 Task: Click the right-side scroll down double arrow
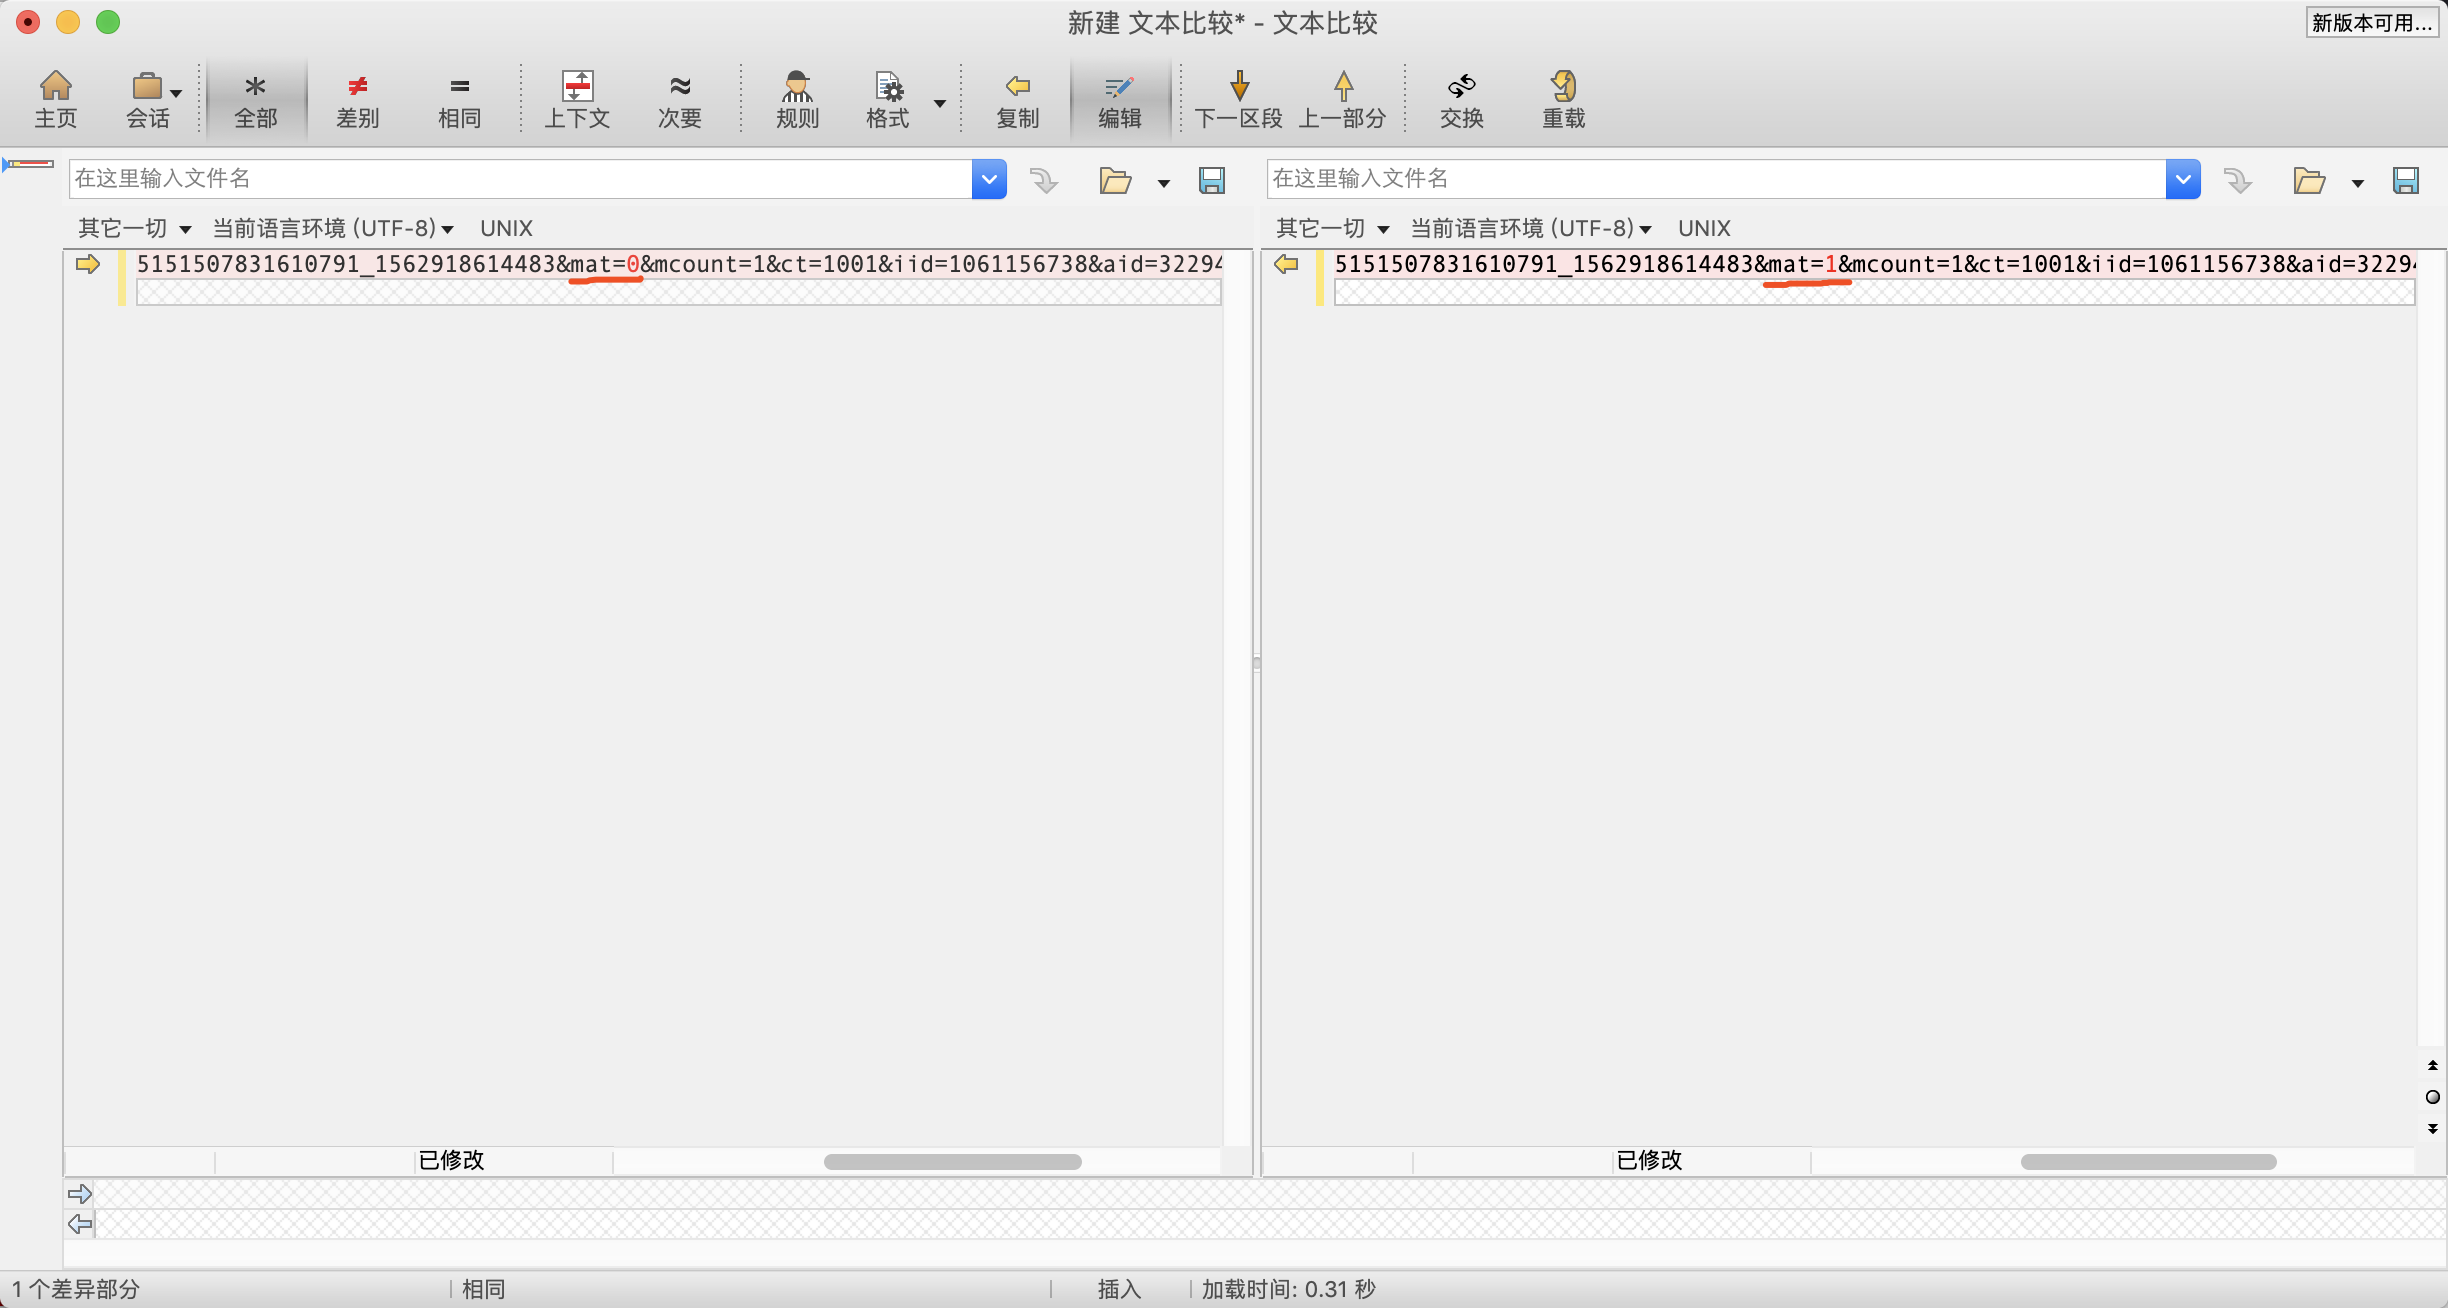pos(2432,1128)
